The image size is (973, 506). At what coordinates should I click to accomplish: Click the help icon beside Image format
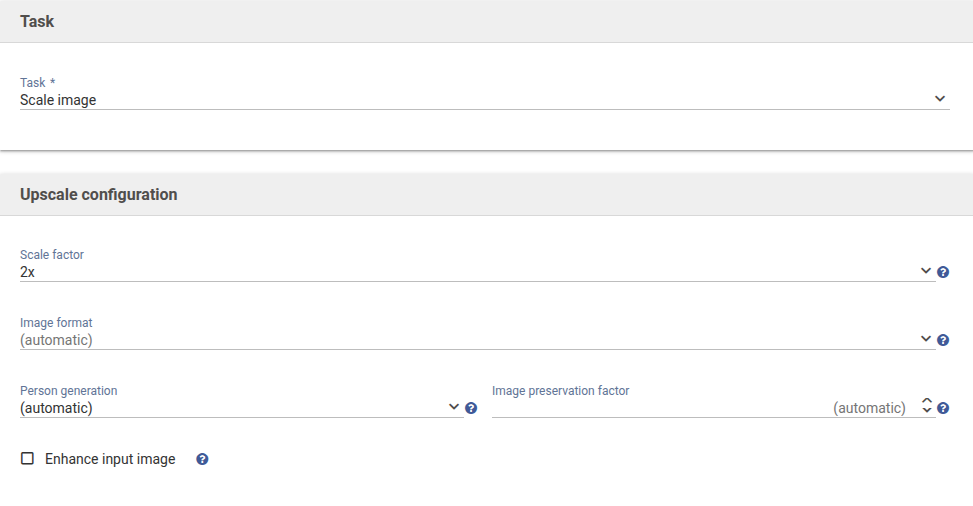point(943,340)
